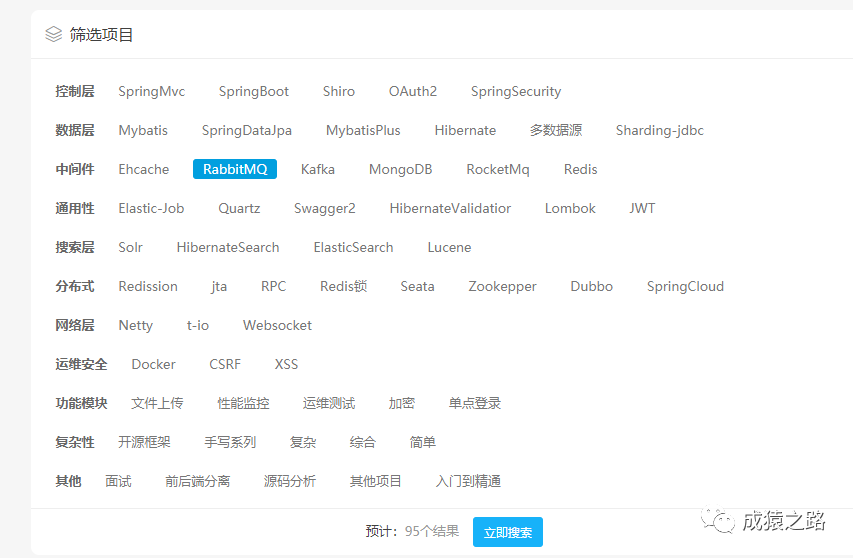
Task: Deselect the highlighted RabbitMQ tag
Action: pos(235,169)
